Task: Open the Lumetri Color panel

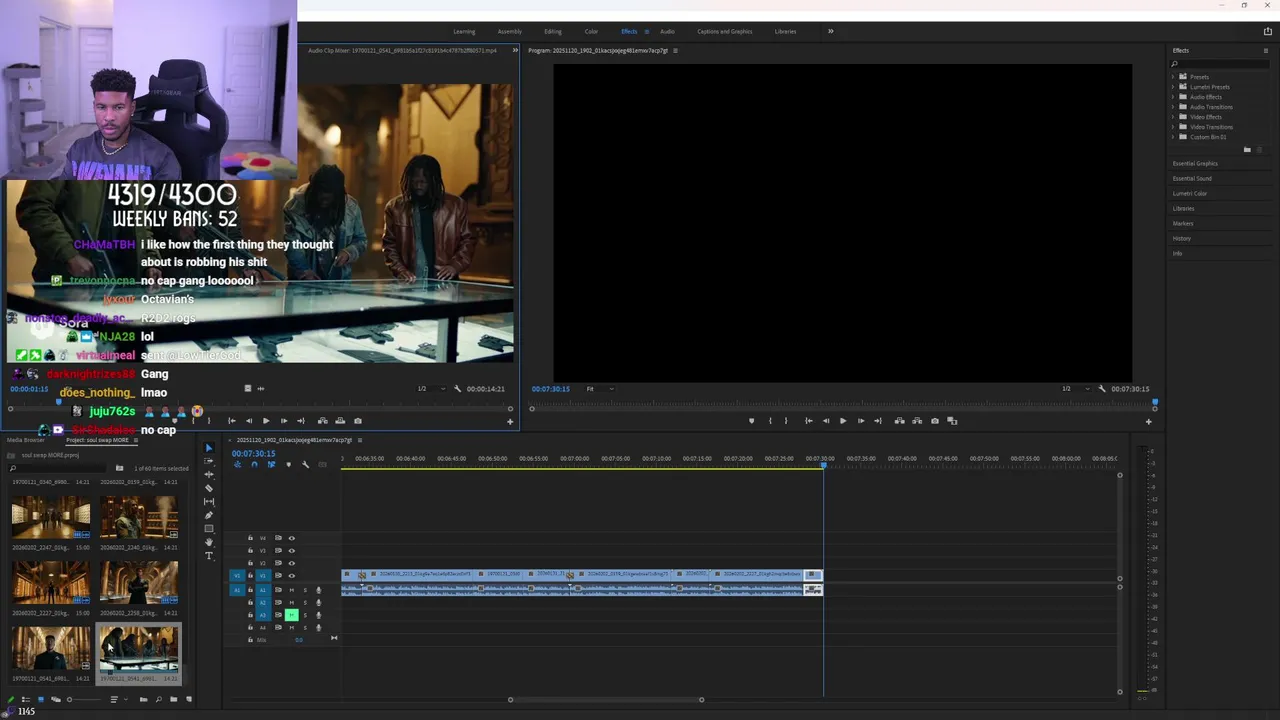Action: click(x=1190, y=193)
